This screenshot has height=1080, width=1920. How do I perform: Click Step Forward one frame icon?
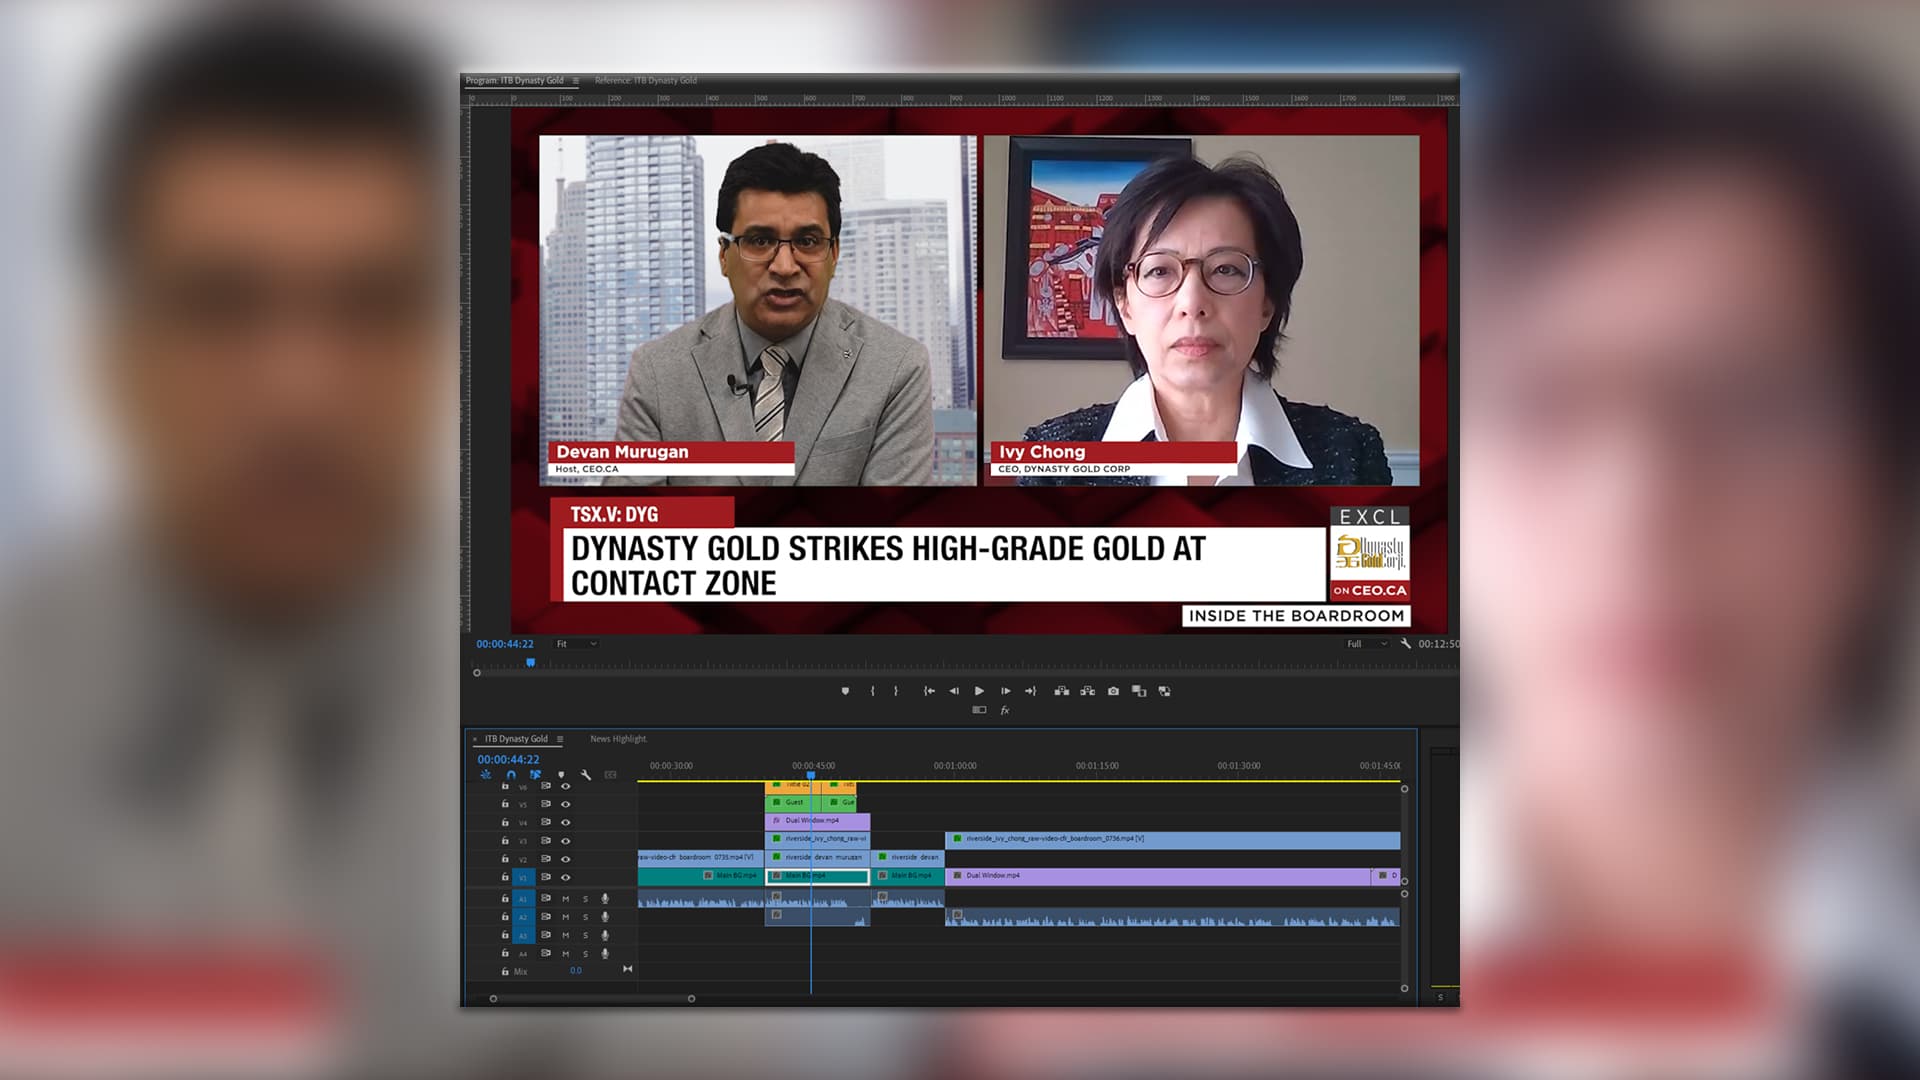point(1005,691)
